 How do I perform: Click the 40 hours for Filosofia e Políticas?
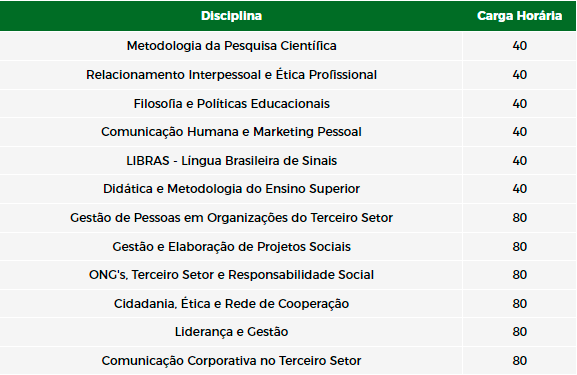tap(520, 104)
